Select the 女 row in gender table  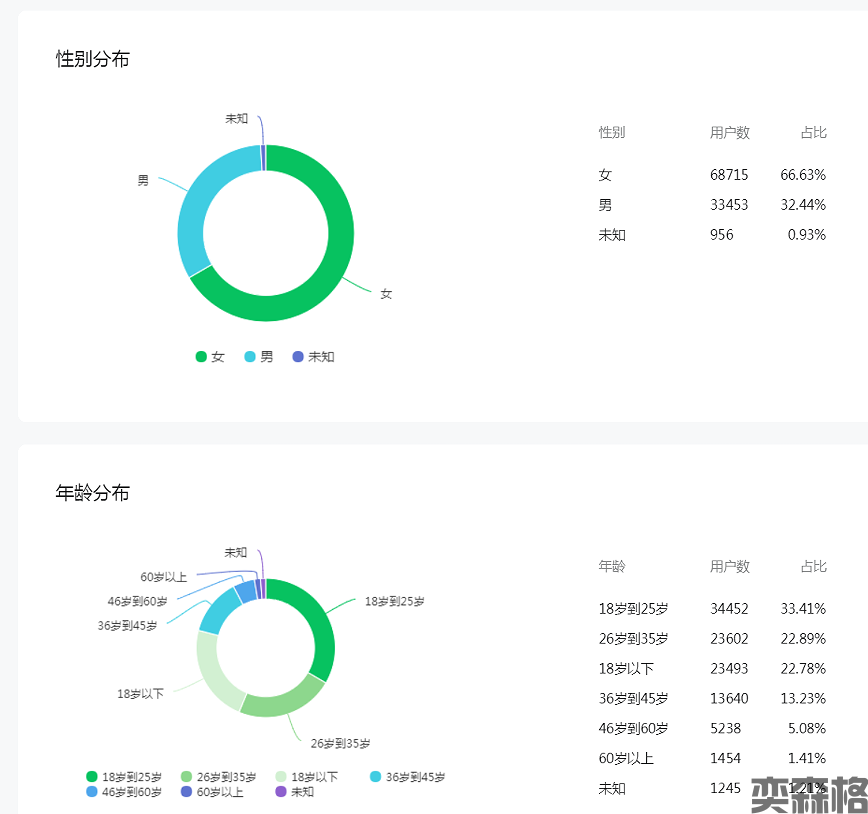(712, 175)
